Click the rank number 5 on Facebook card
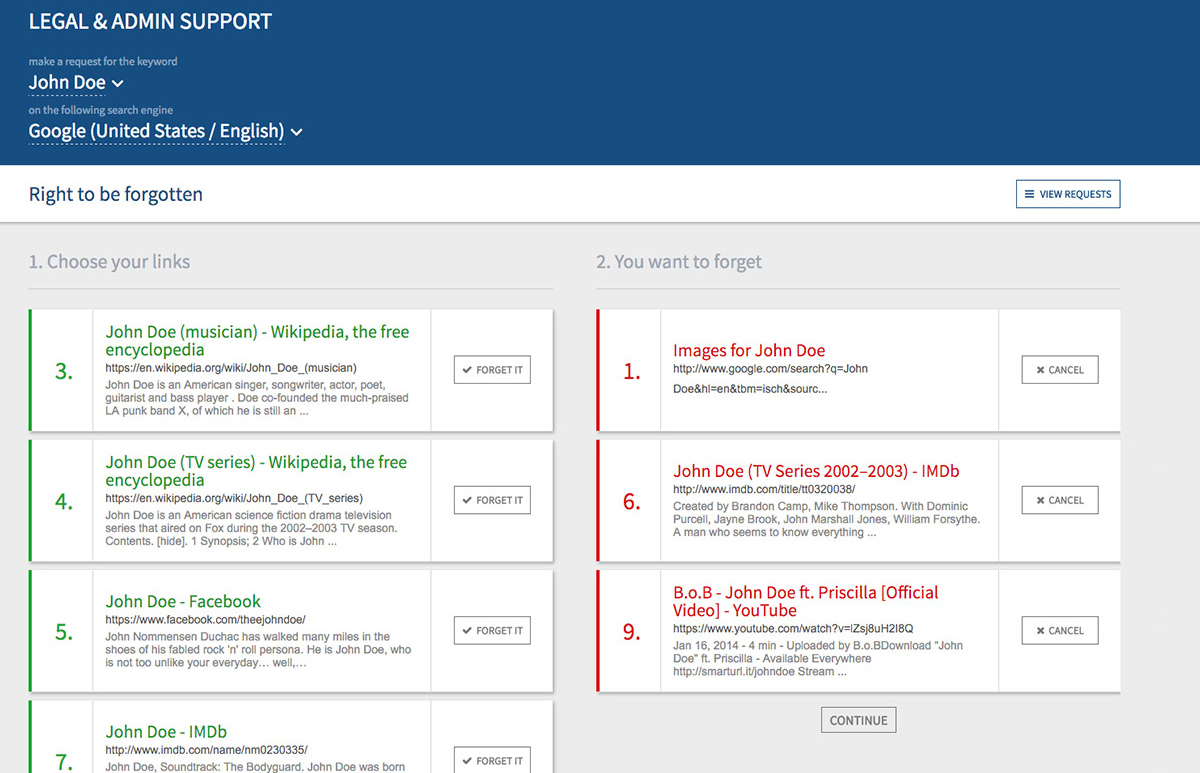The width and height of the screenshot is (1200, 773). click(64, 632)
